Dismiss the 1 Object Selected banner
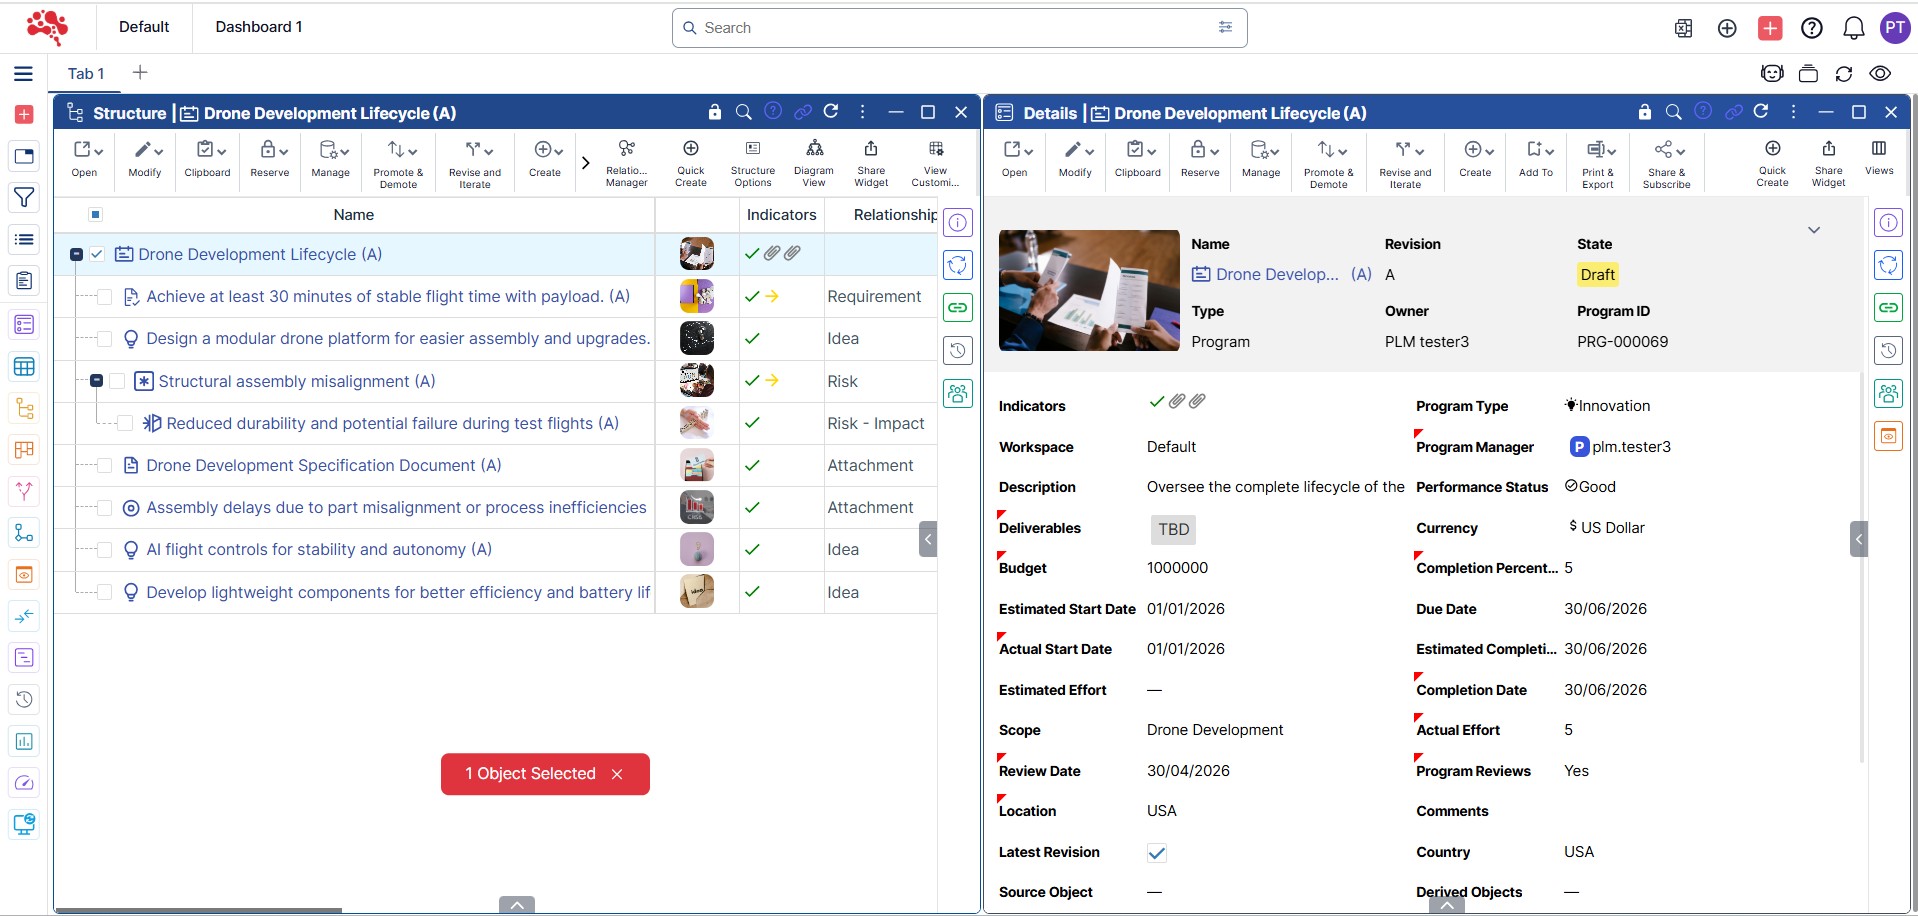 (x=617, y=774)
